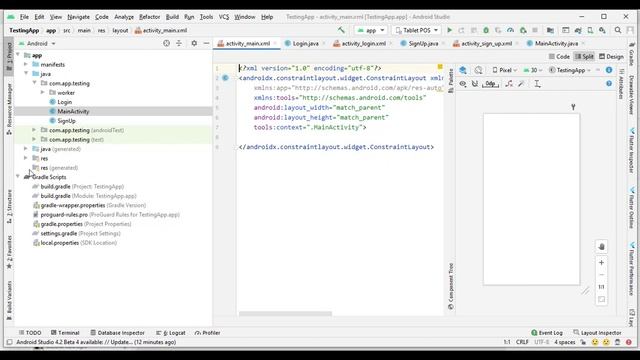Open the API 30 version dropdown
Viewport: 640px width, 360px height.
[533, 70]
